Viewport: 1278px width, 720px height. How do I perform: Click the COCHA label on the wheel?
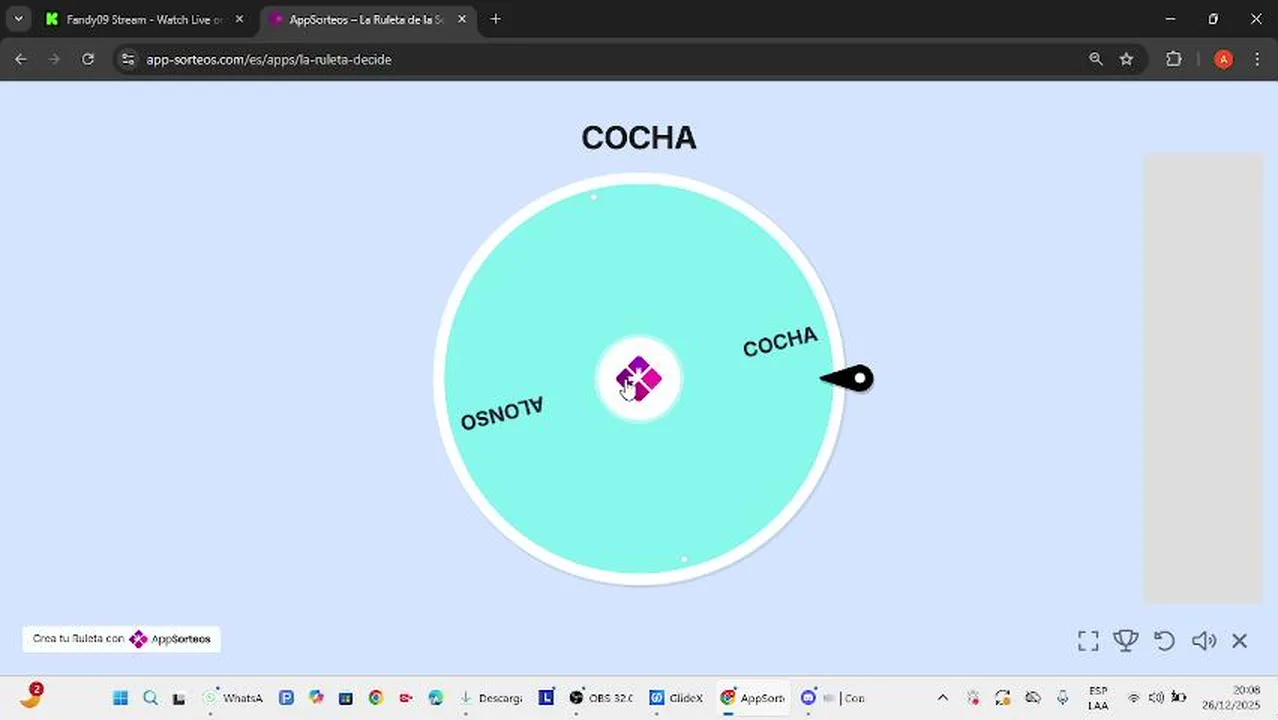[x=780, y=342]
